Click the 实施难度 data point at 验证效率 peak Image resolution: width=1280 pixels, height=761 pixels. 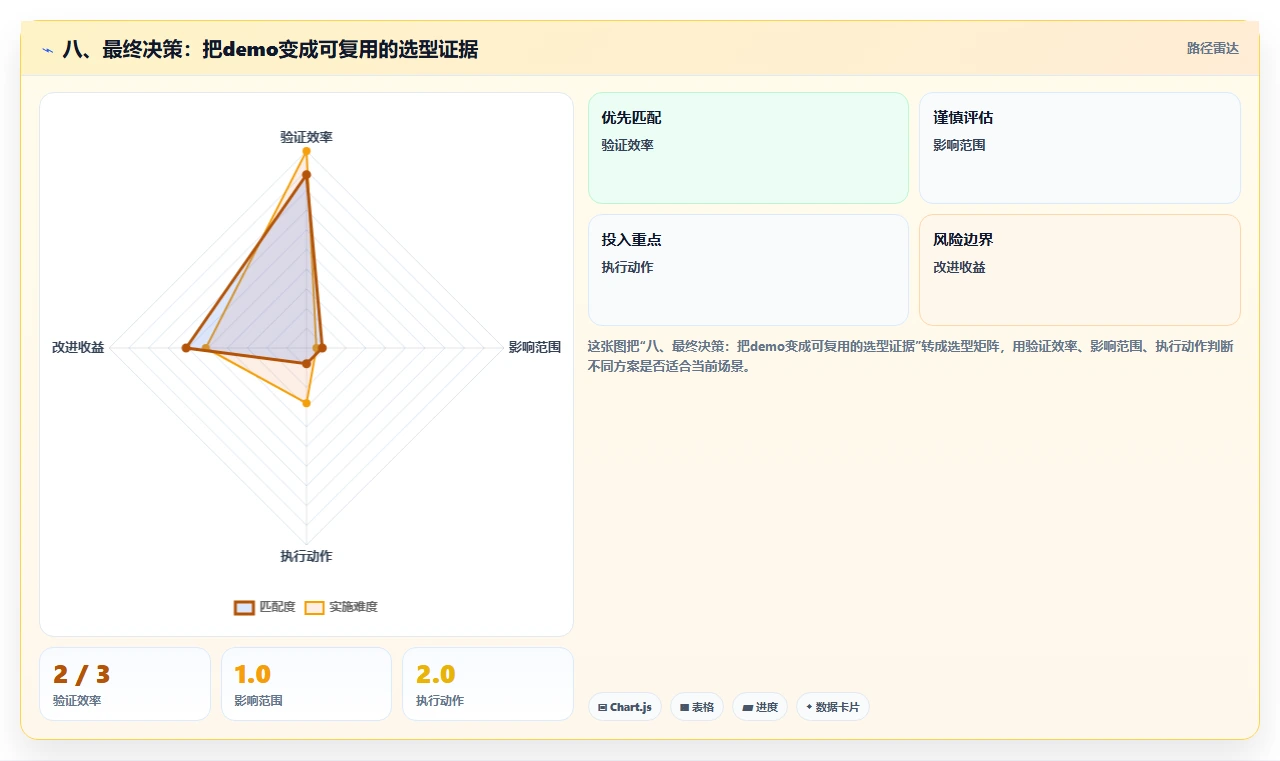click(x=306, y=151)
